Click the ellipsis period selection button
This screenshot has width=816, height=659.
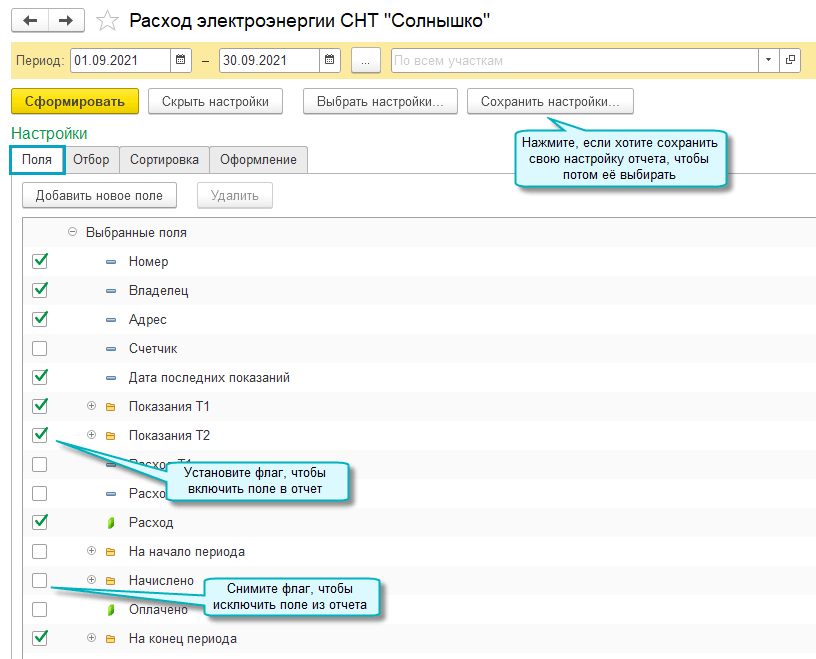point(366,61)
